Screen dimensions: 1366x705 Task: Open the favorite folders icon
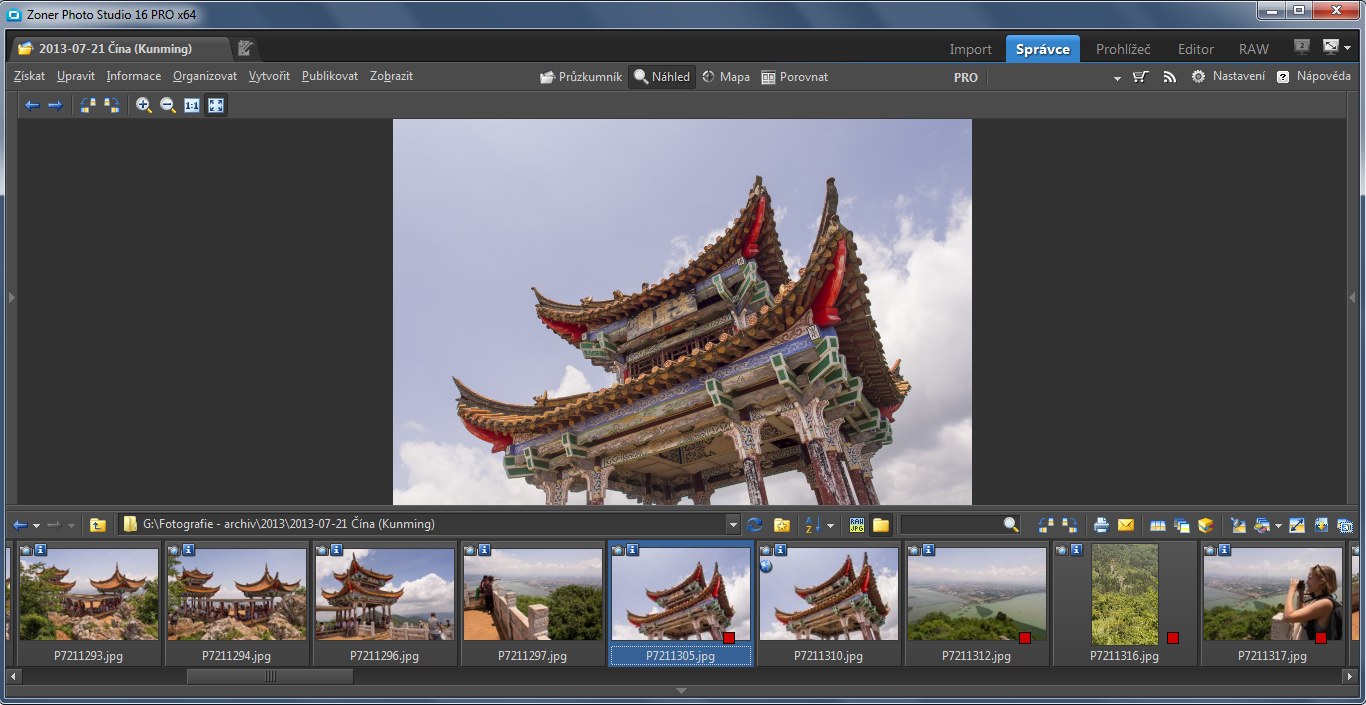point(782,525)
